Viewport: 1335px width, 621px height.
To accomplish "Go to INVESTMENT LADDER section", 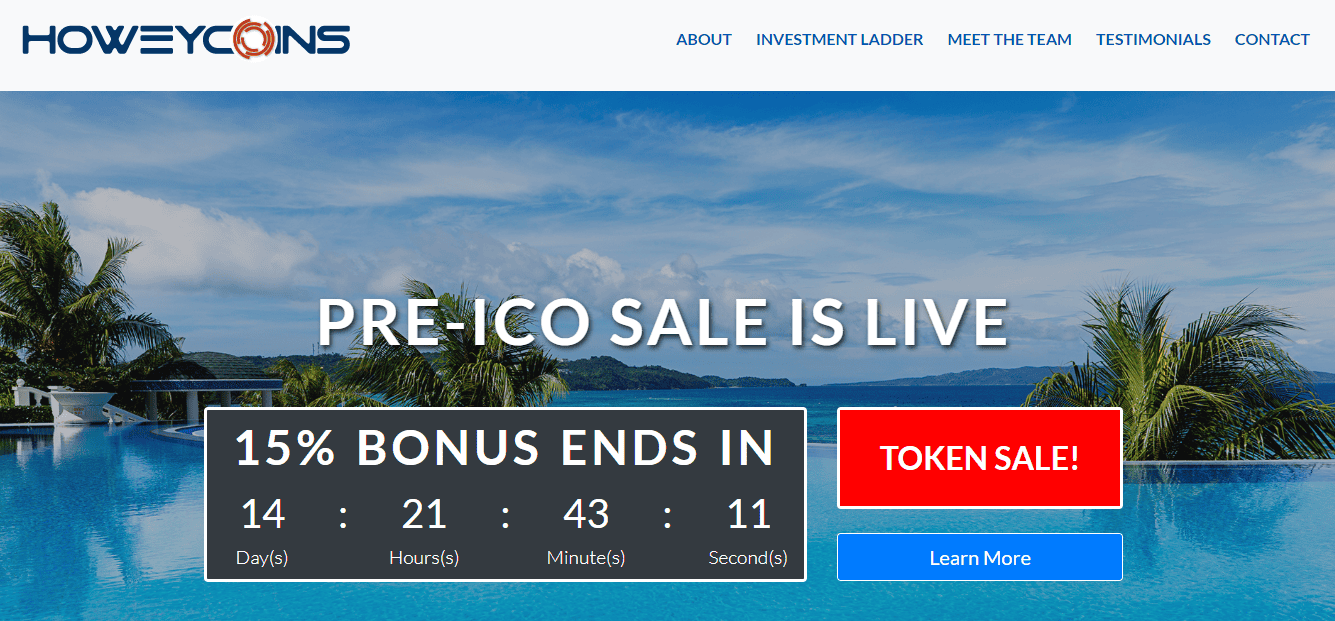I will point(840,40).
